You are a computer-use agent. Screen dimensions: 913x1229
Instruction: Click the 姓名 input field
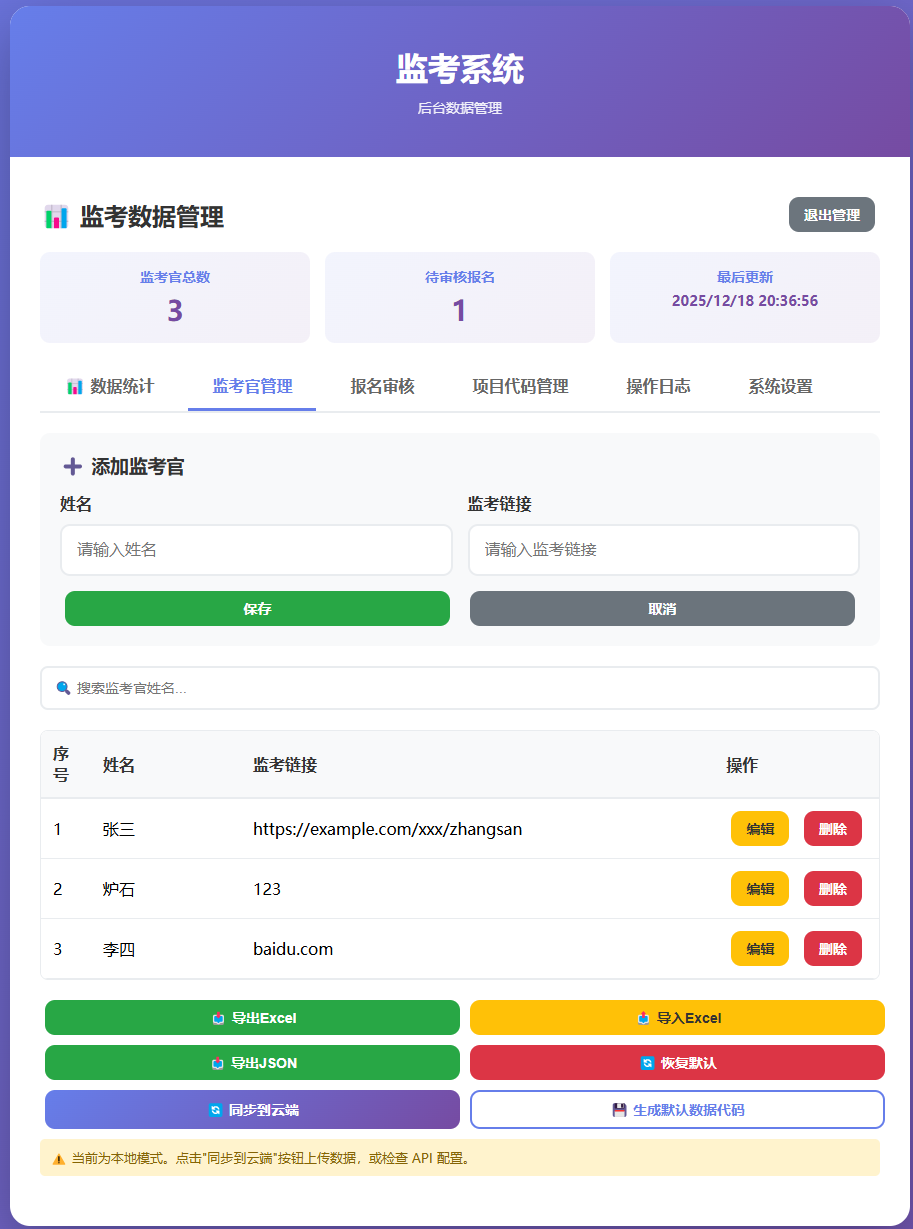tap(256, 550)
